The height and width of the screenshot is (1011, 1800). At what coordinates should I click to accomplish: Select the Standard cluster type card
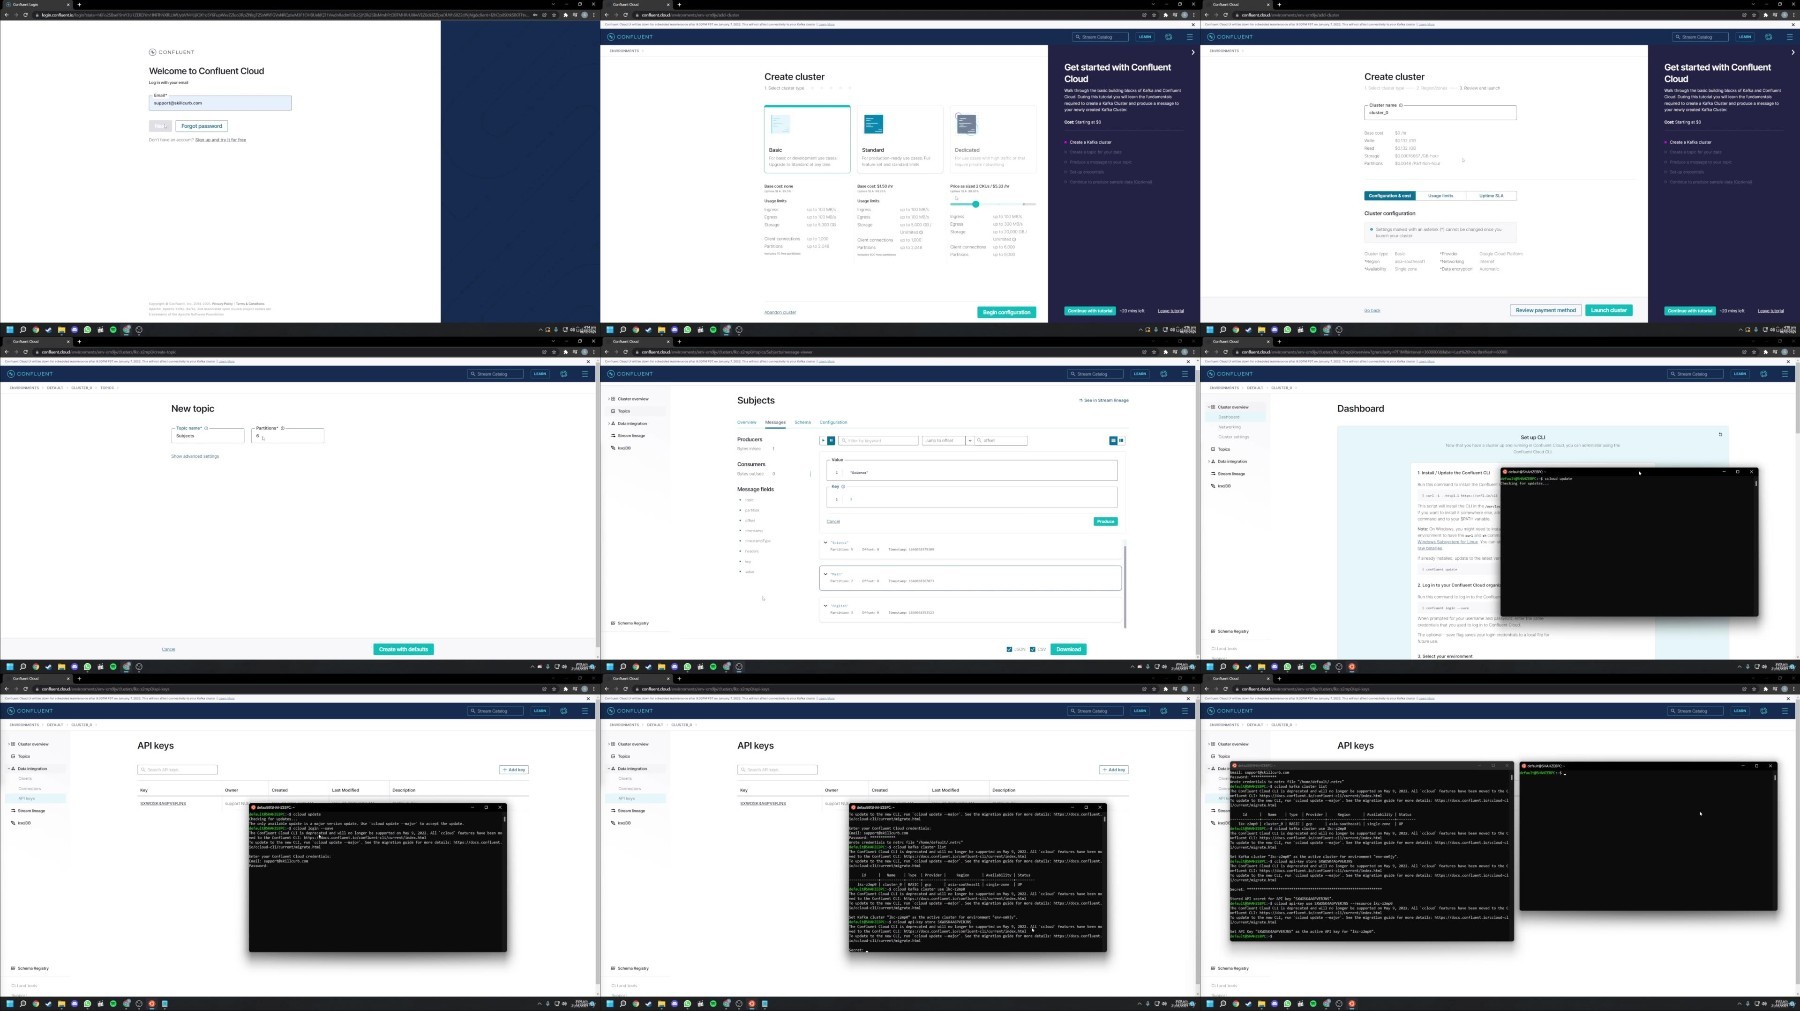pos(899,139)
